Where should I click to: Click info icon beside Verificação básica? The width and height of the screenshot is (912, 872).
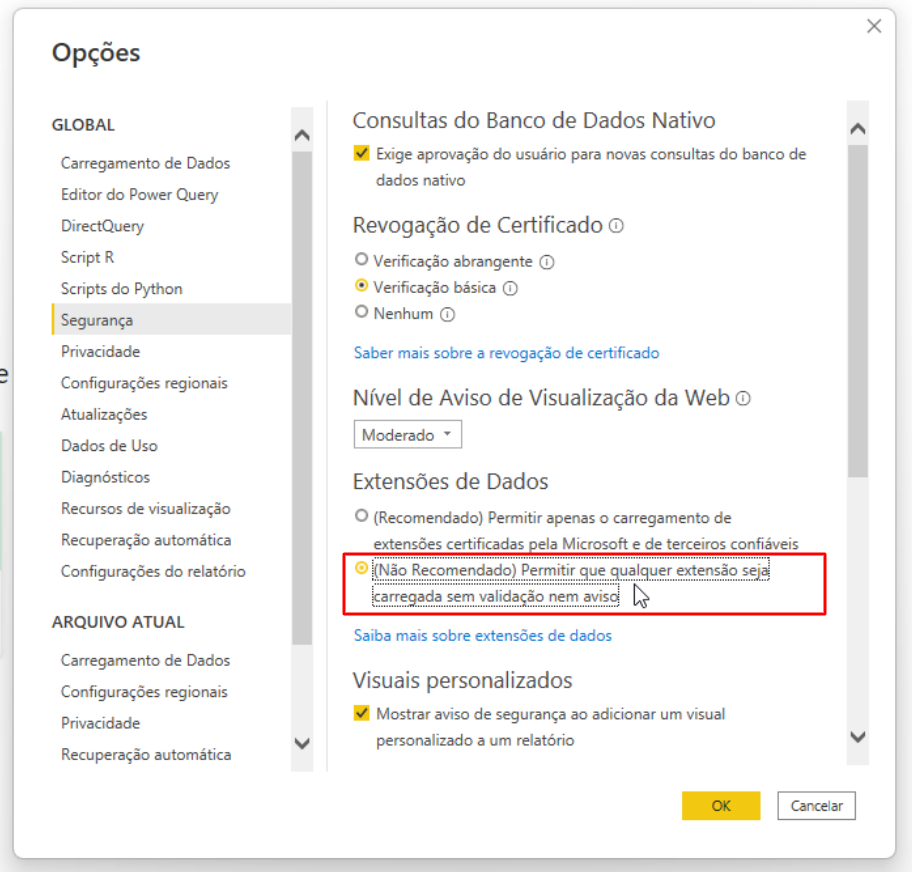(510, 289)
